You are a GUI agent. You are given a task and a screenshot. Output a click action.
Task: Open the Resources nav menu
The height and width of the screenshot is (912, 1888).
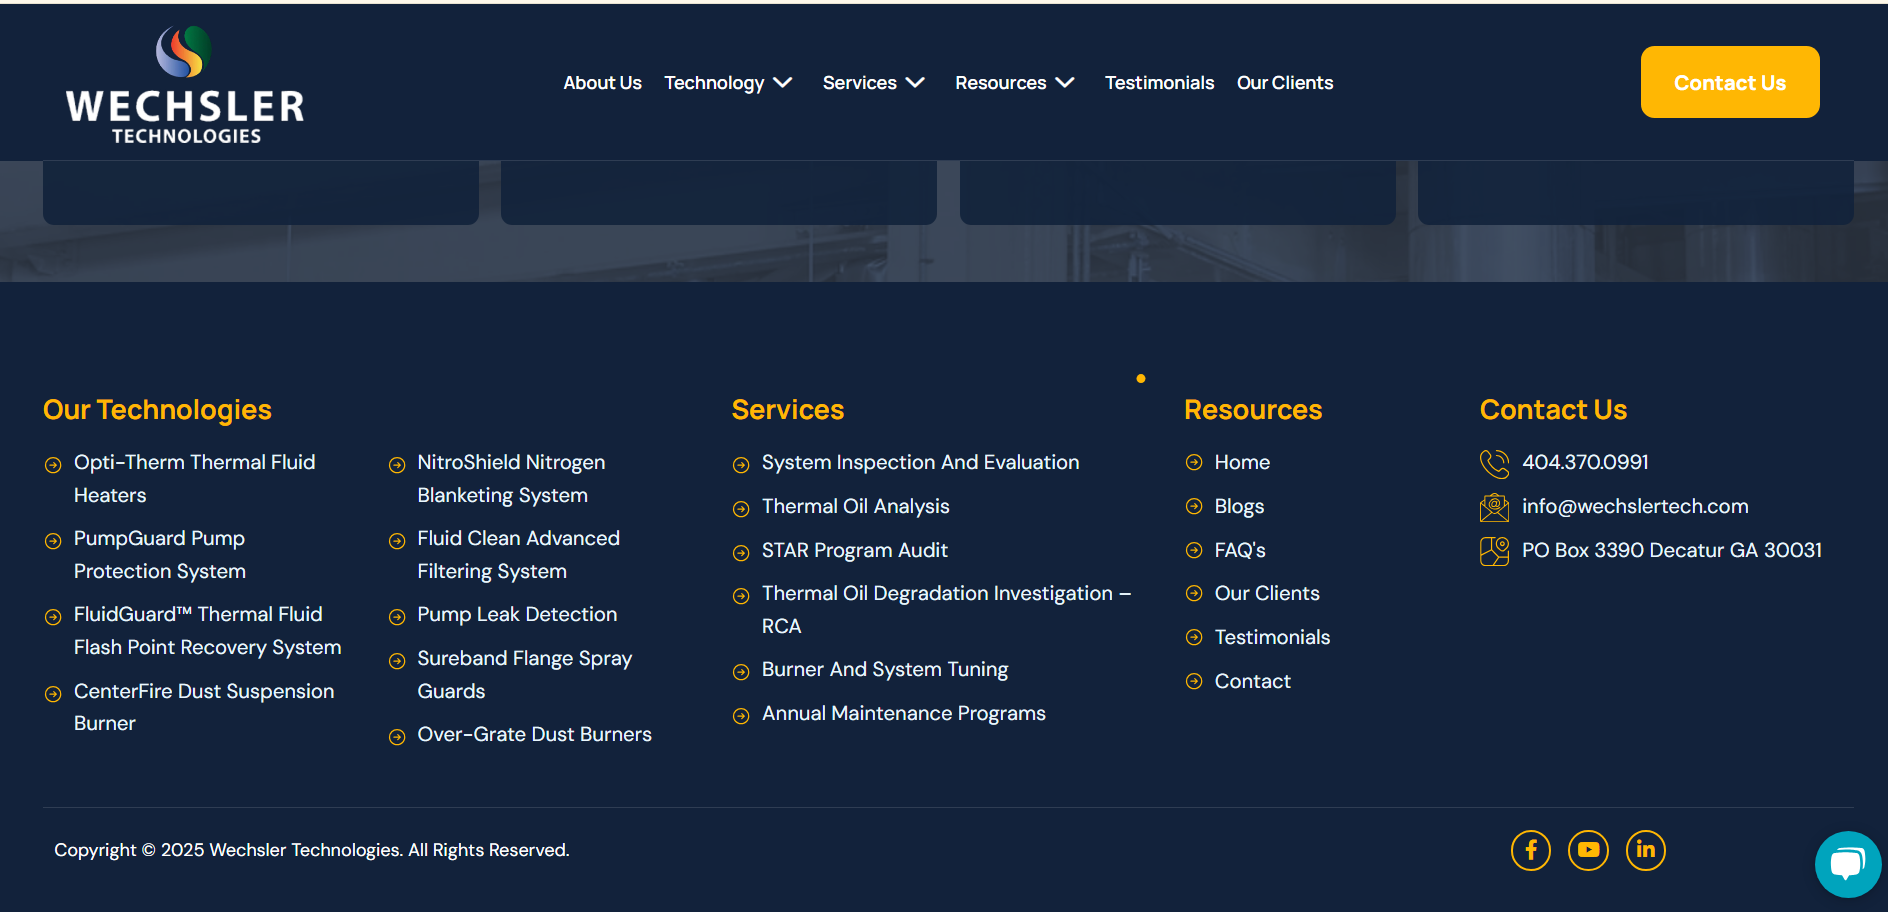point(1000,83)
